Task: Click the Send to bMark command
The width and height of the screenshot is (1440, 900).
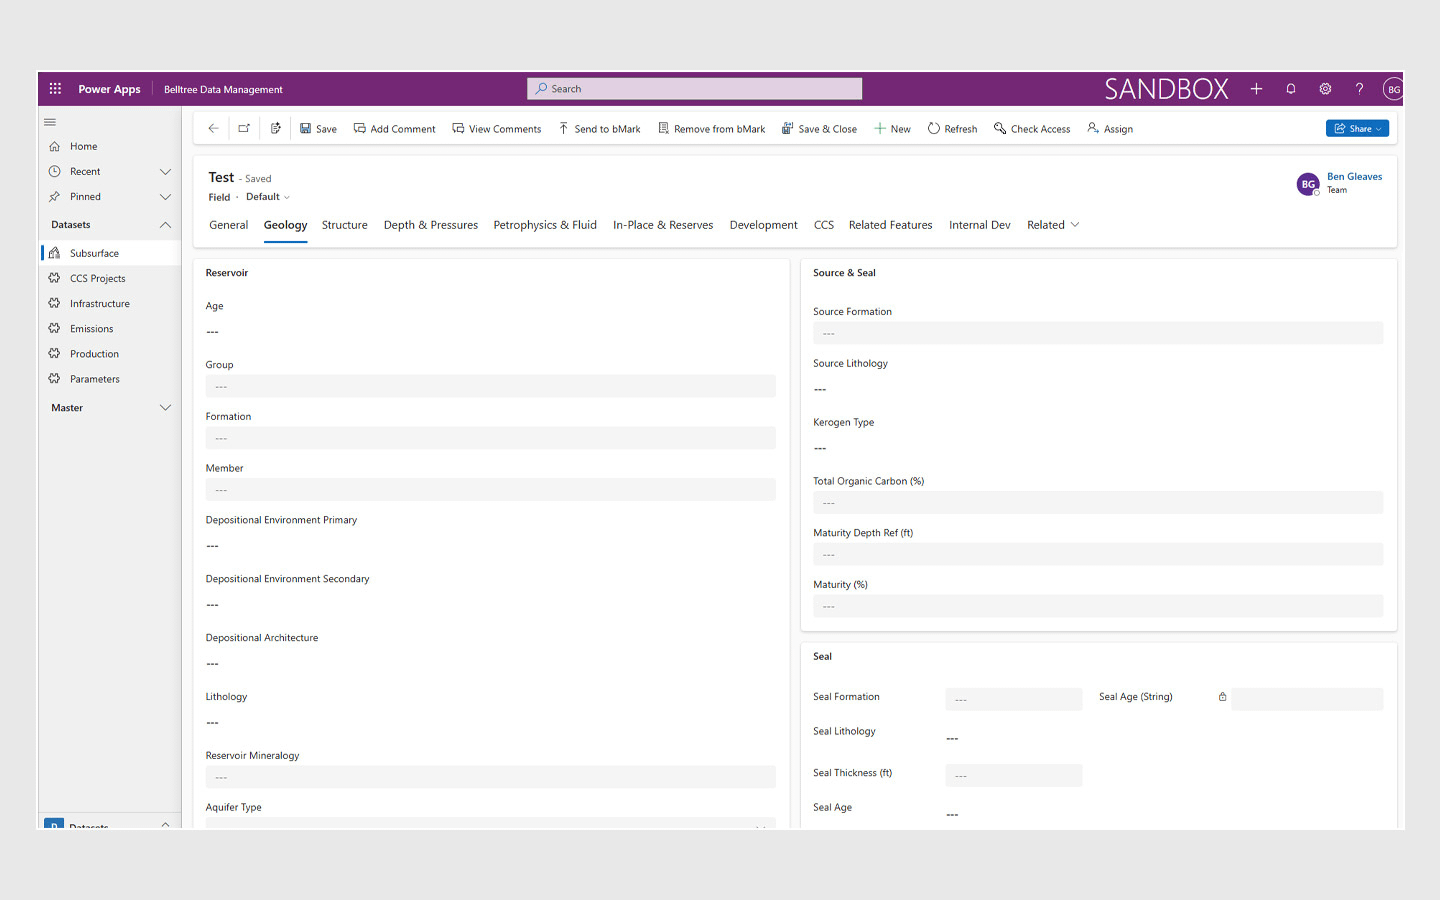Action: [x=599, y=129]
